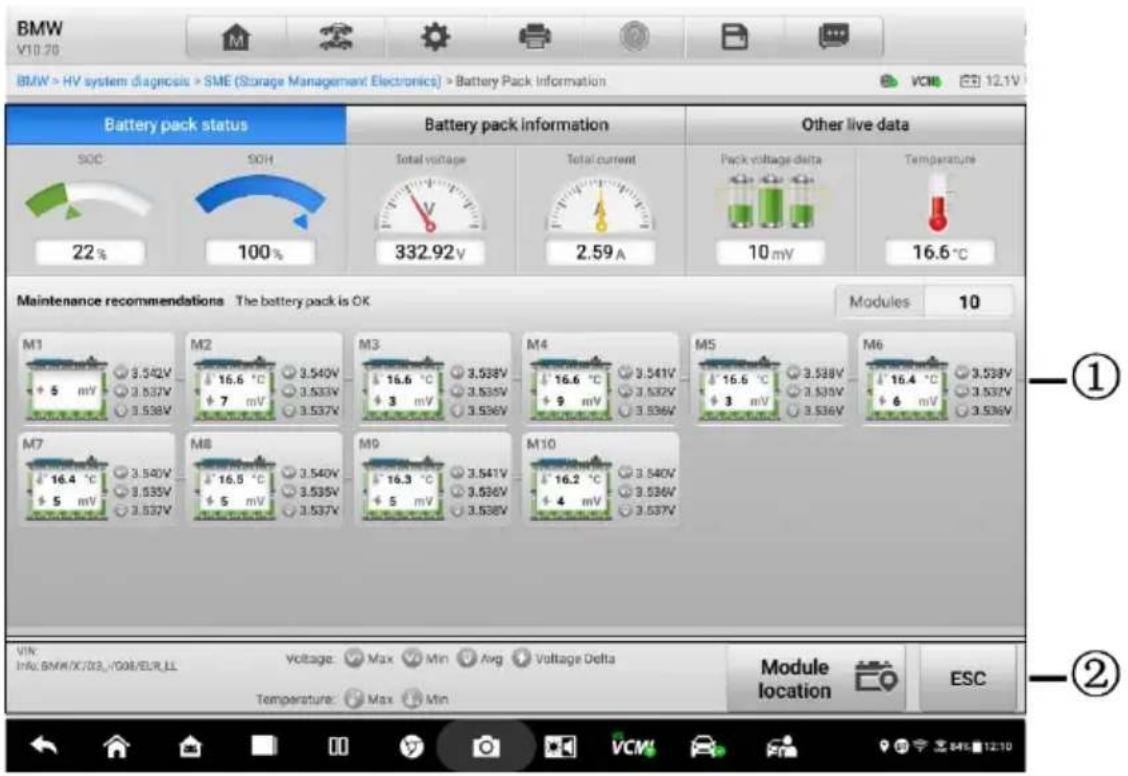The image size is (1128, 776).
Task: Tap the icon right of the camera
Action: [560, 747]
